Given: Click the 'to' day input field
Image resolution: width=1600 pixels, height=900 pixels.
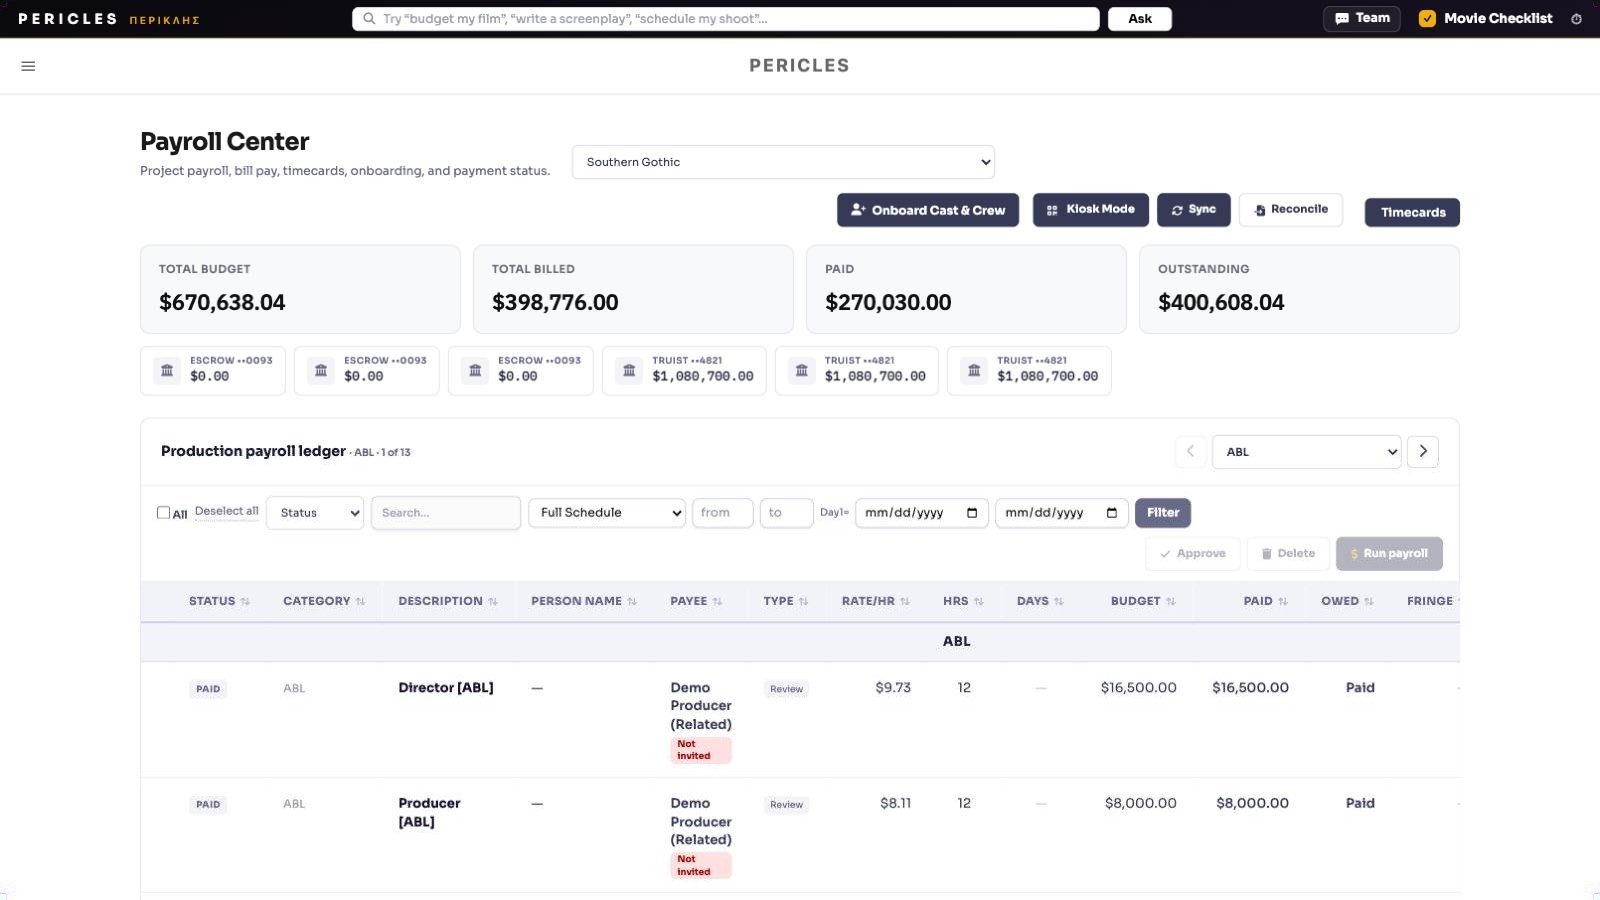Looking at the screenshot, I should 787,513.
